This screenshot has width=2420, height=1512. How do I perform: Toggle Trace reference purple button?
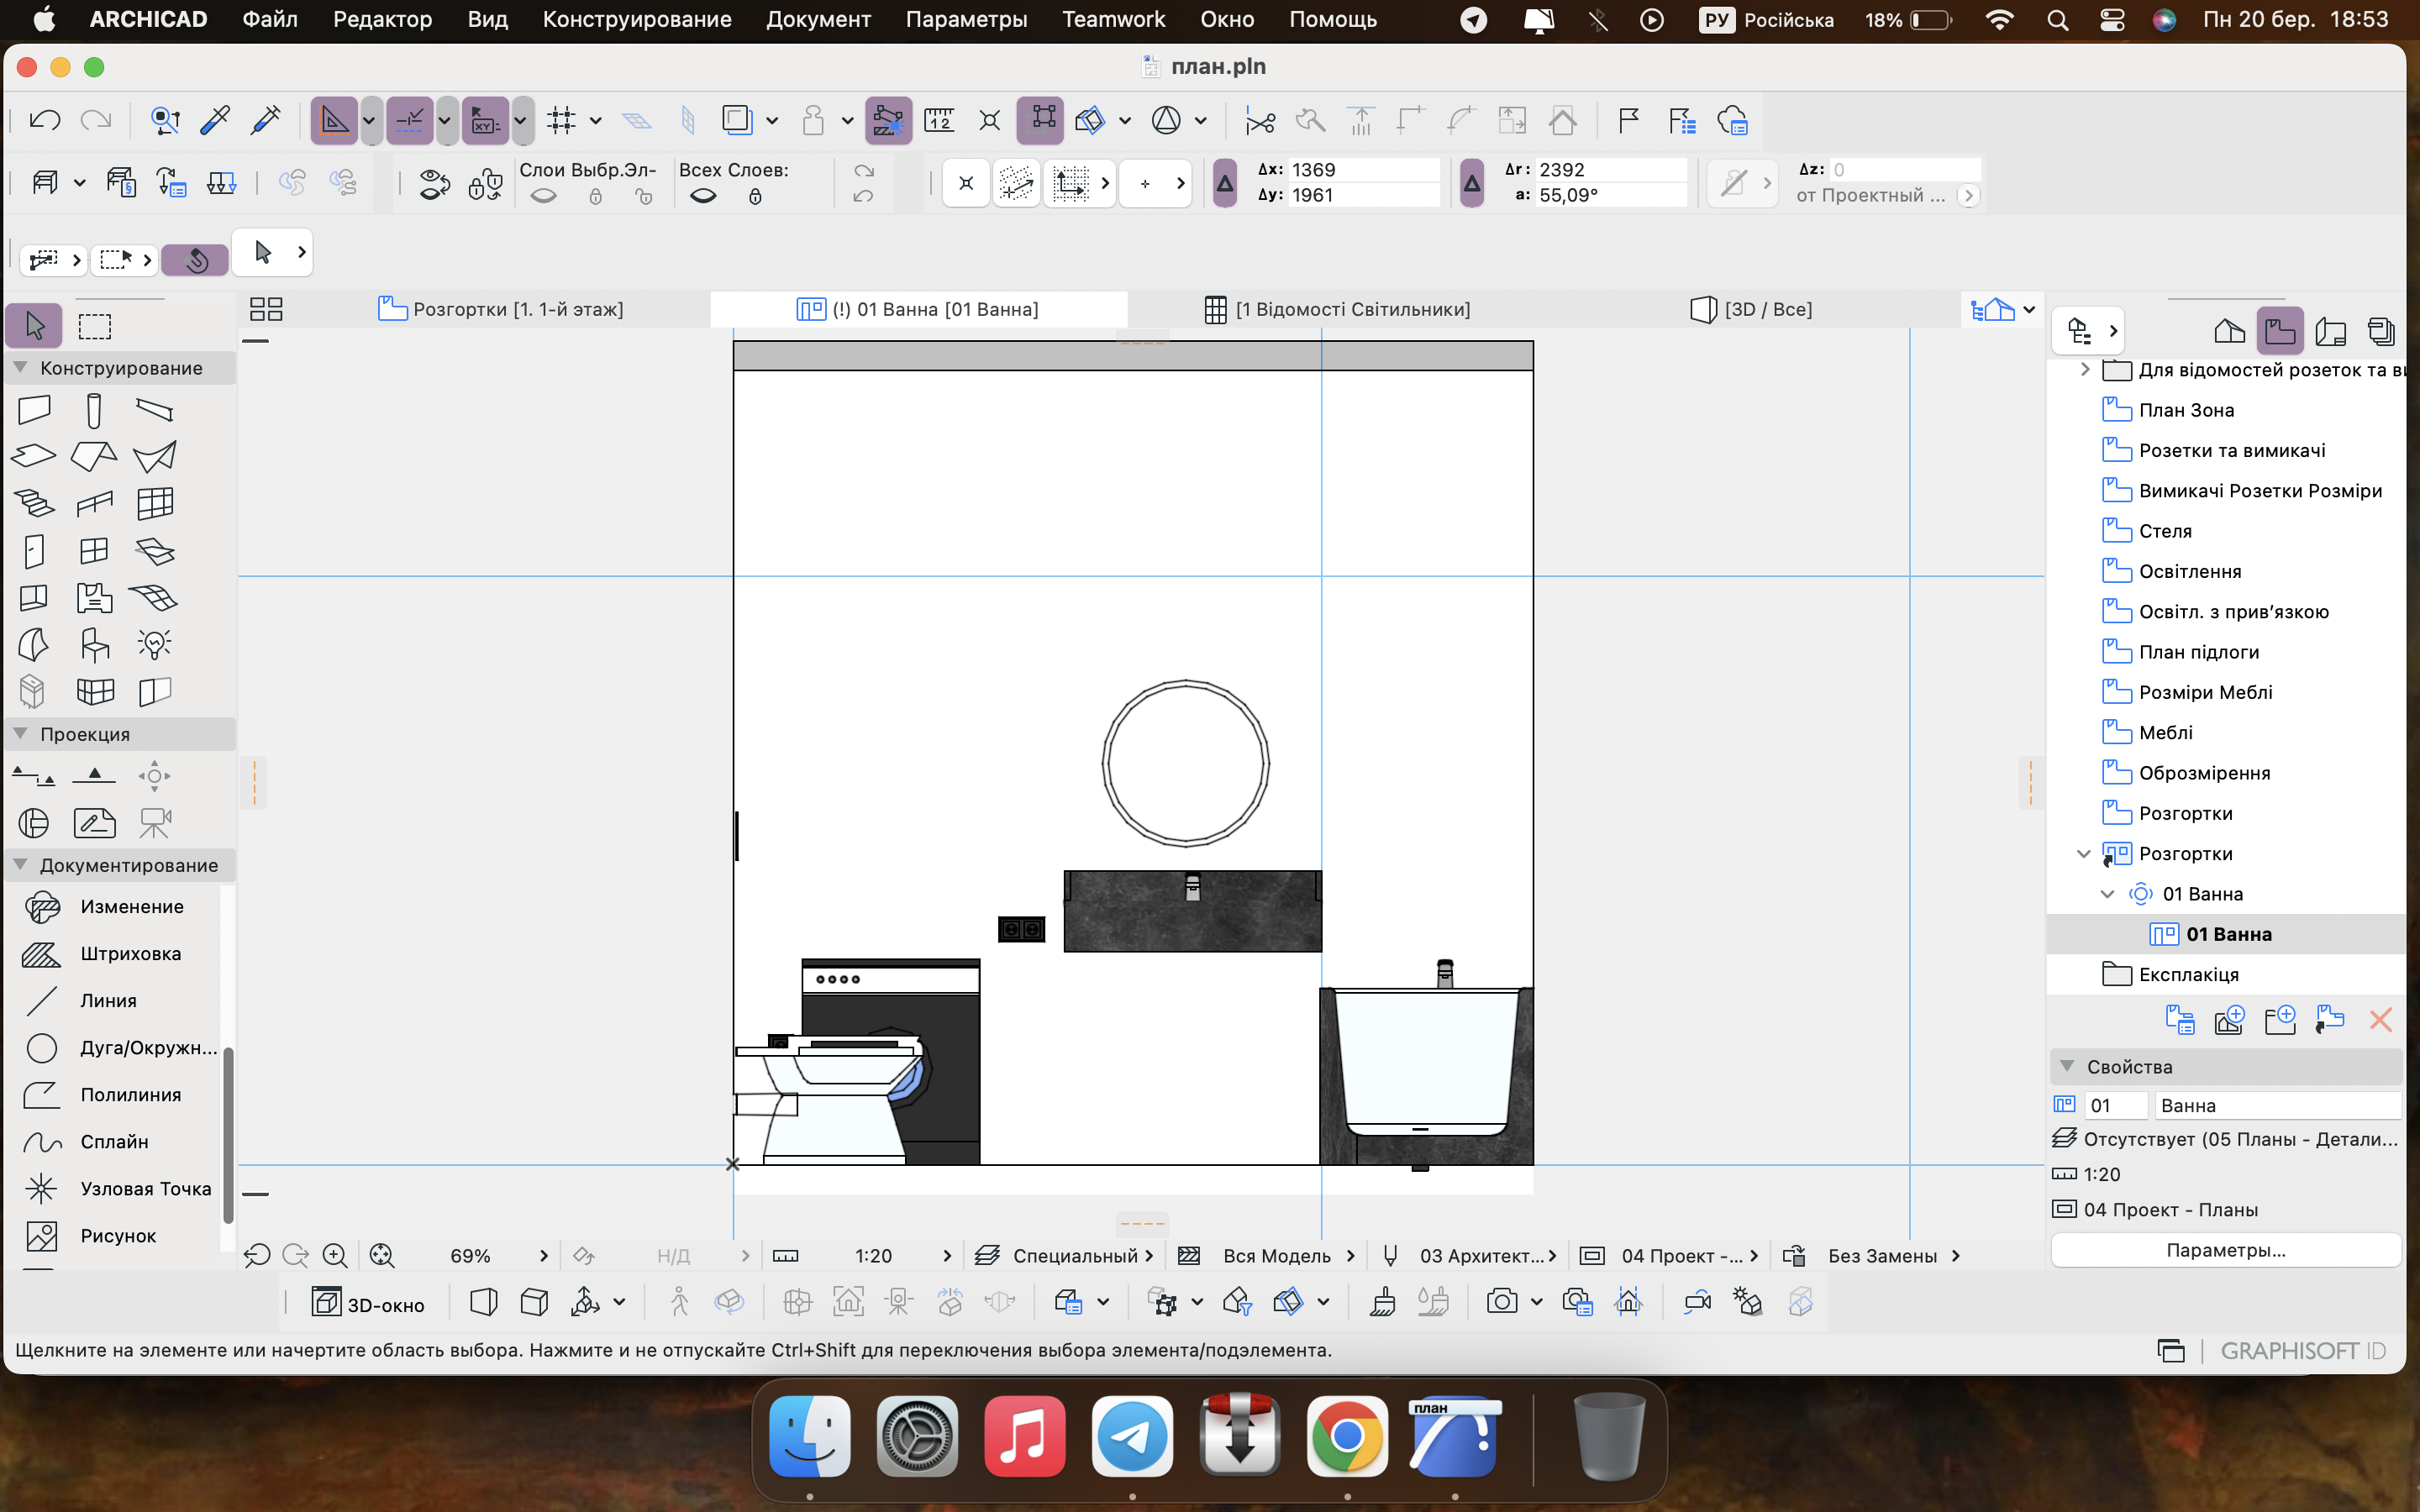pos(888,121)
